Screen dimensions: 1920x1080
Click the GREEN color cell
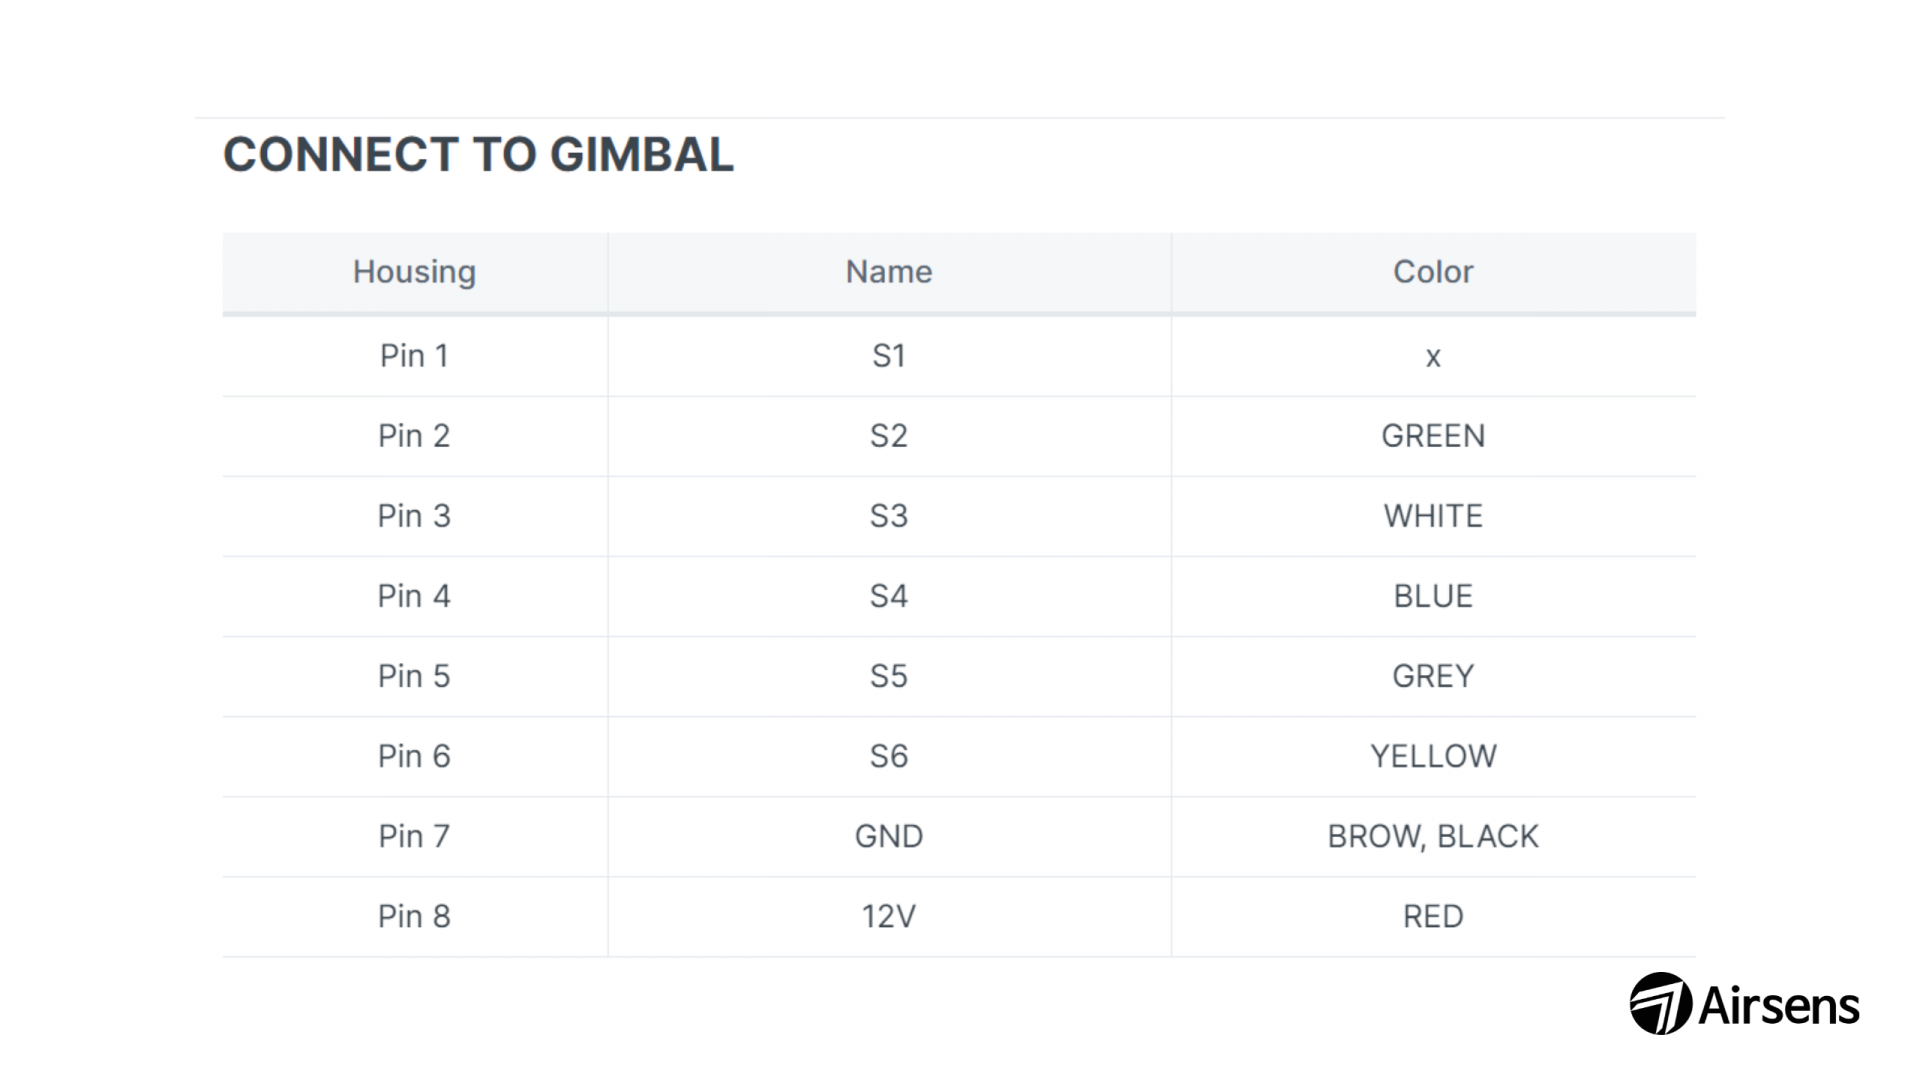(1433, 436)
